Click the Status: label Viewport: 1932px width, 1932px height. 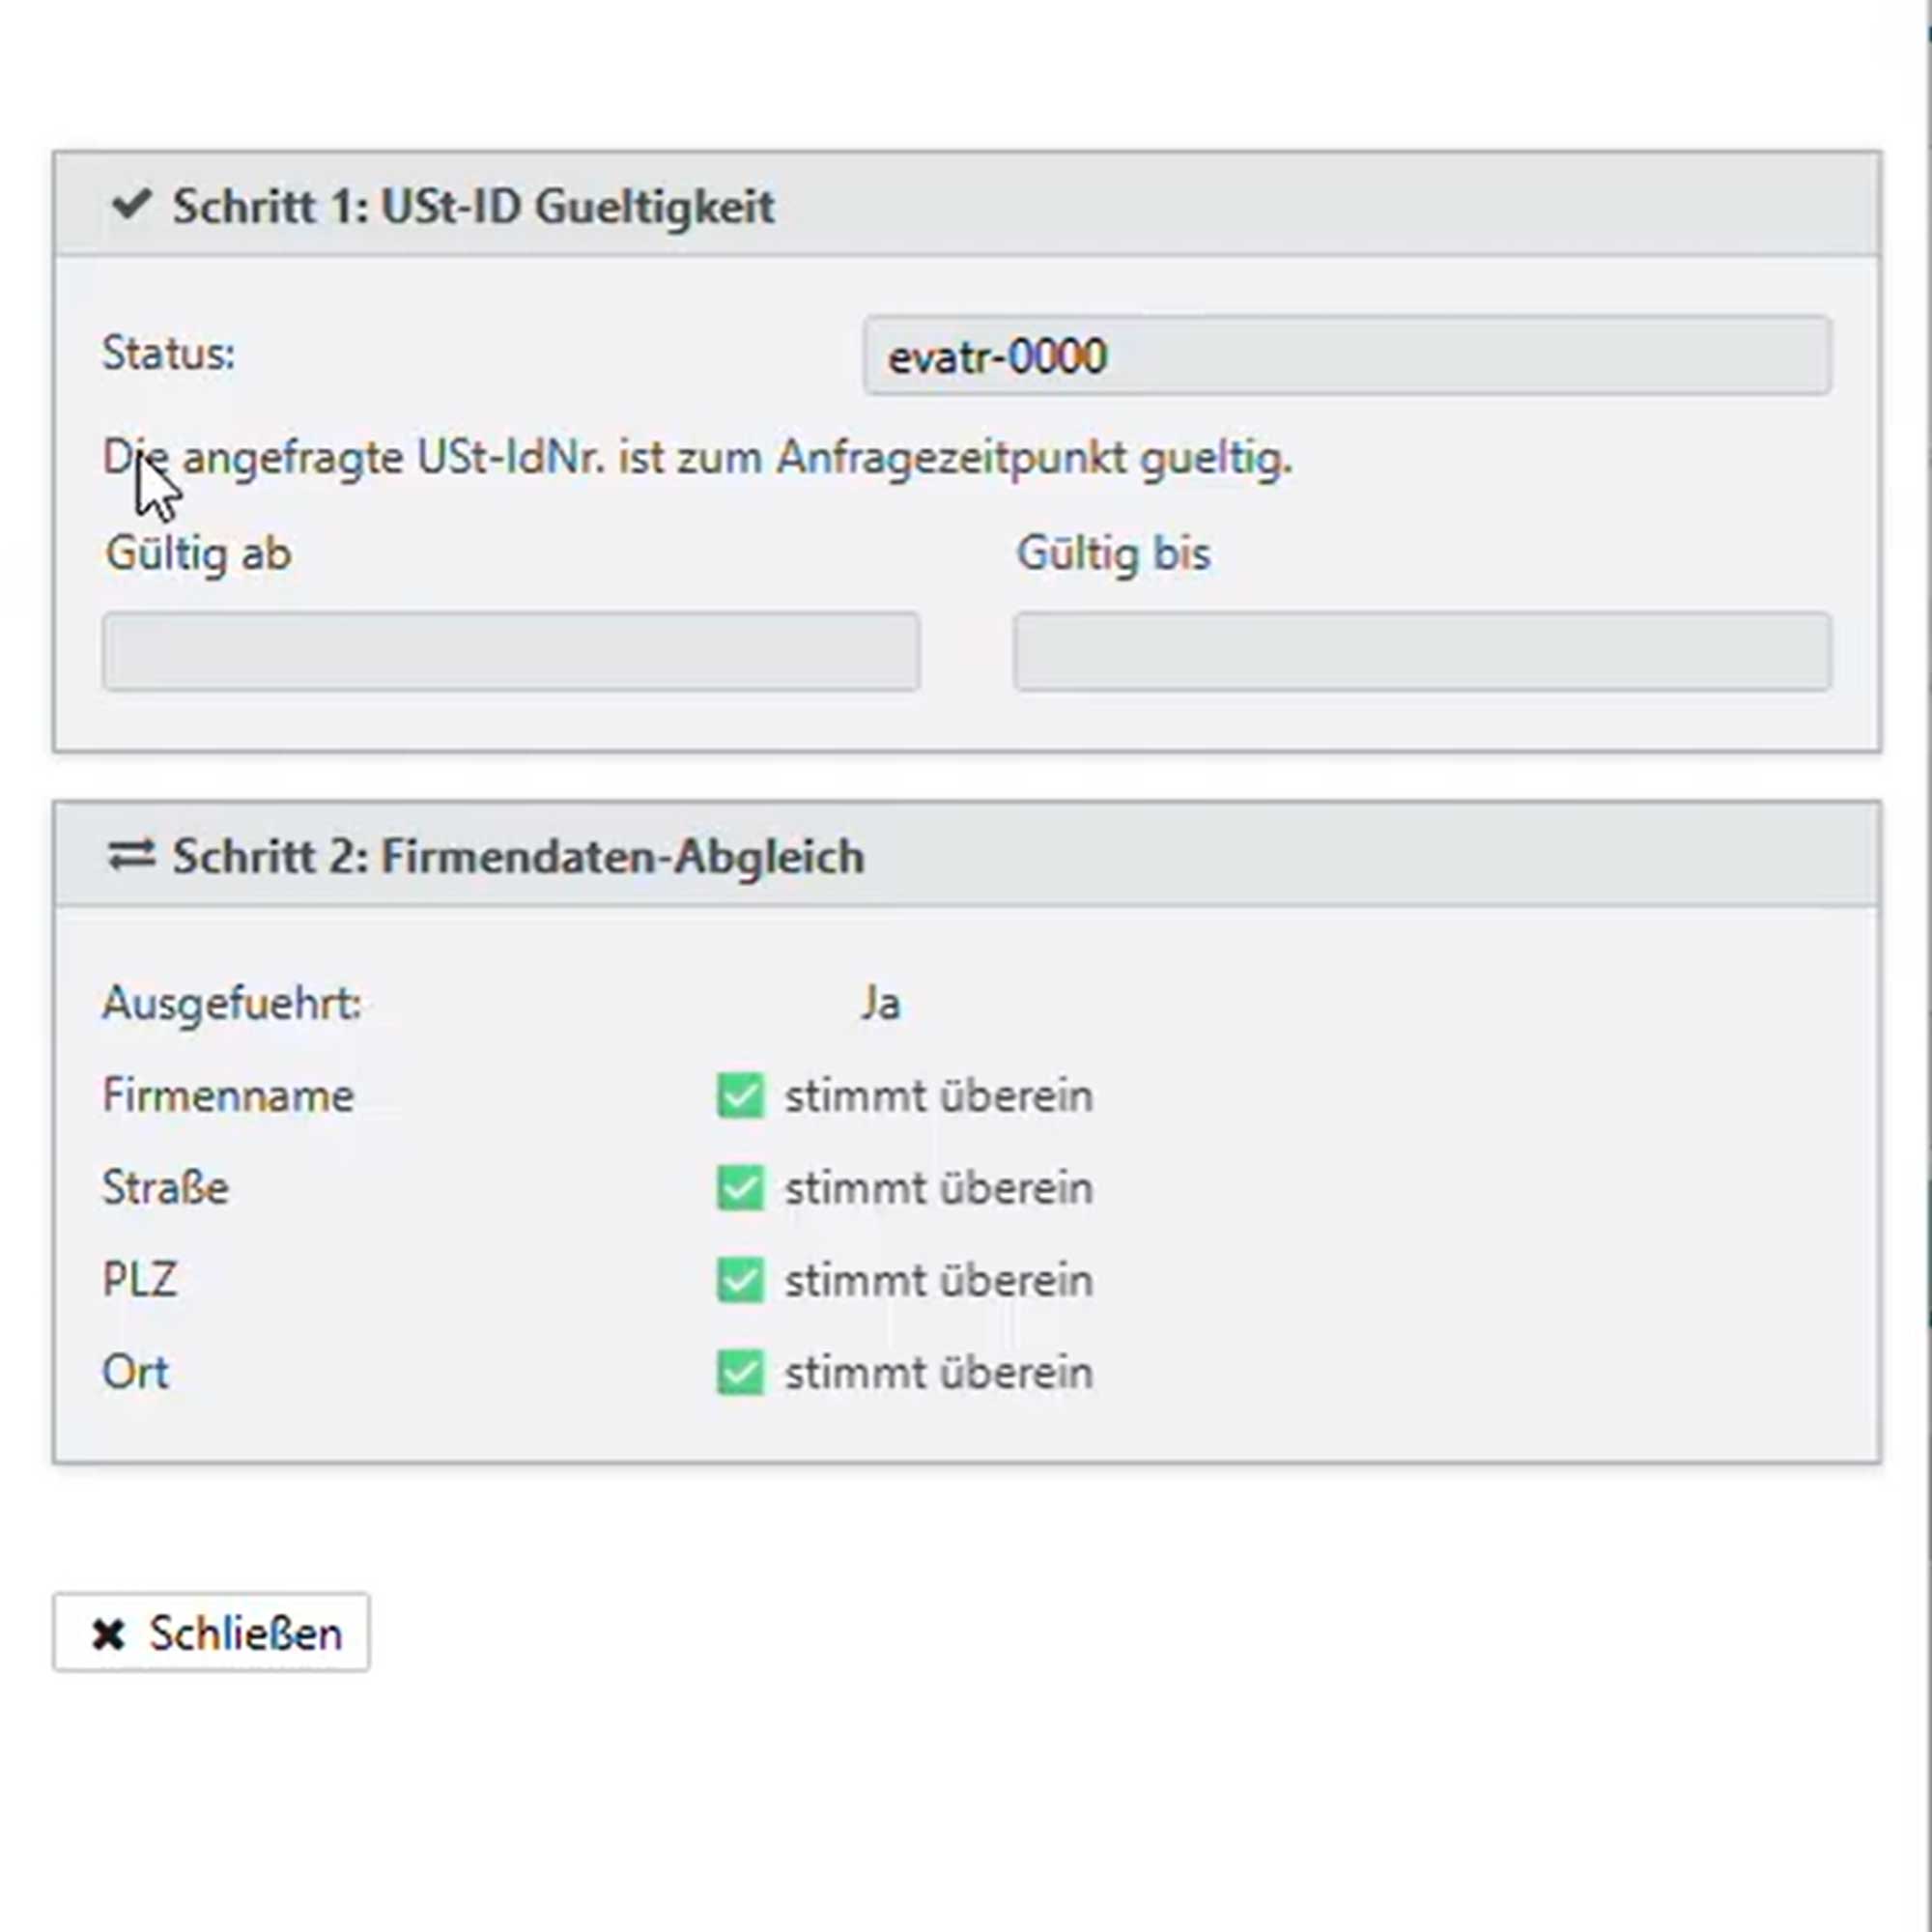tap(169, 354)
